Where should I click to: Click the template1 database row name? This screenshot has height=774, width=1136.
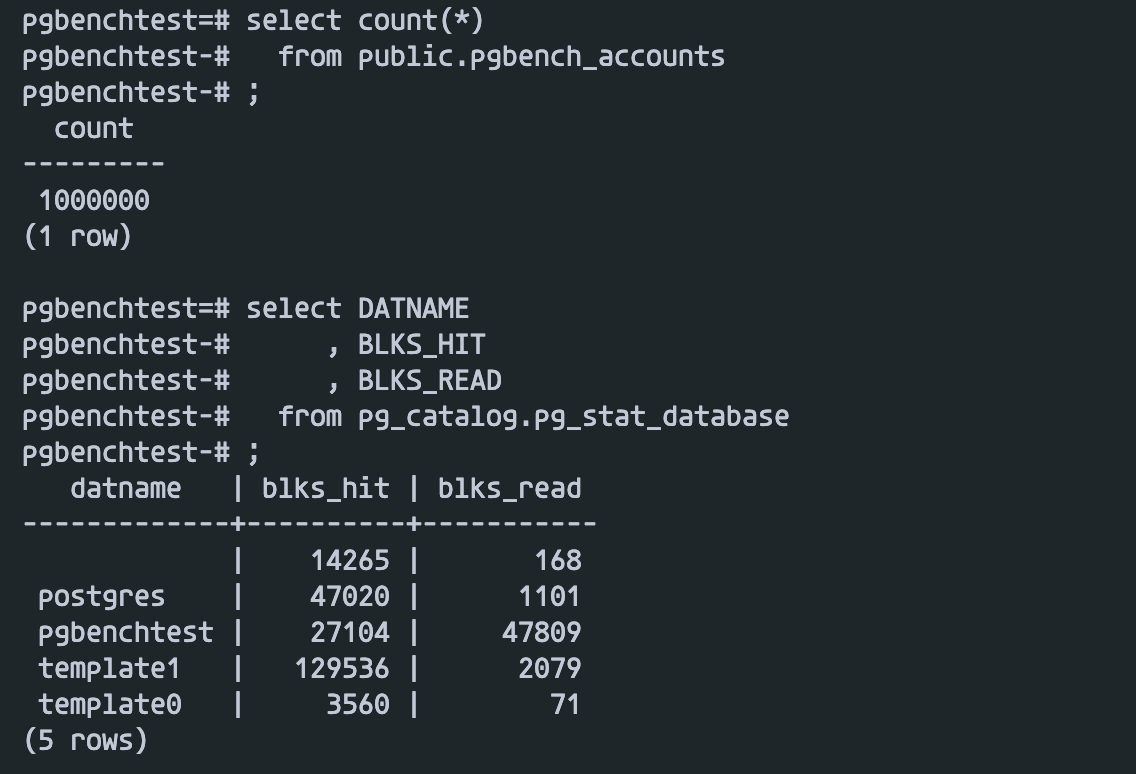pos(110,669)
